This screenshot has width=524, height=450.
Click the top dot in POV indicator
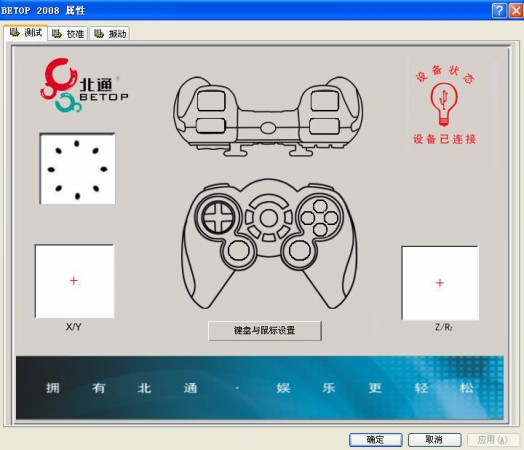click(x=77, y=144)
